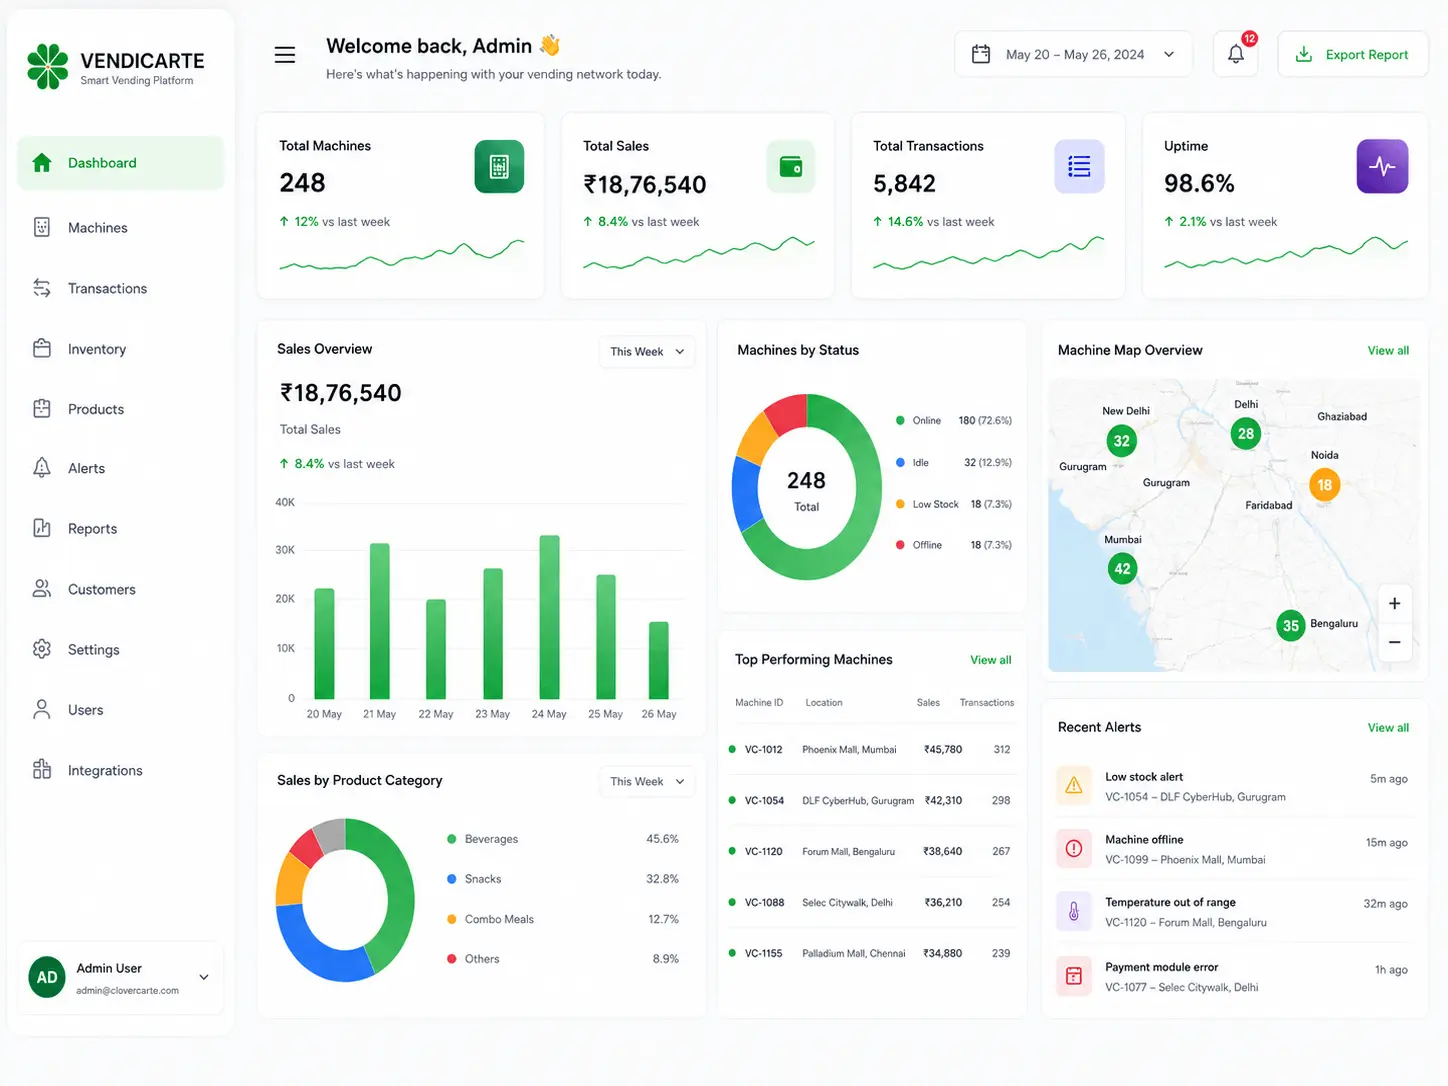Image resolution: width=1448 pixels, height=1086 pixels.
Task: Go to Dashboard in sidebar
Action: [x=121, y=163]
